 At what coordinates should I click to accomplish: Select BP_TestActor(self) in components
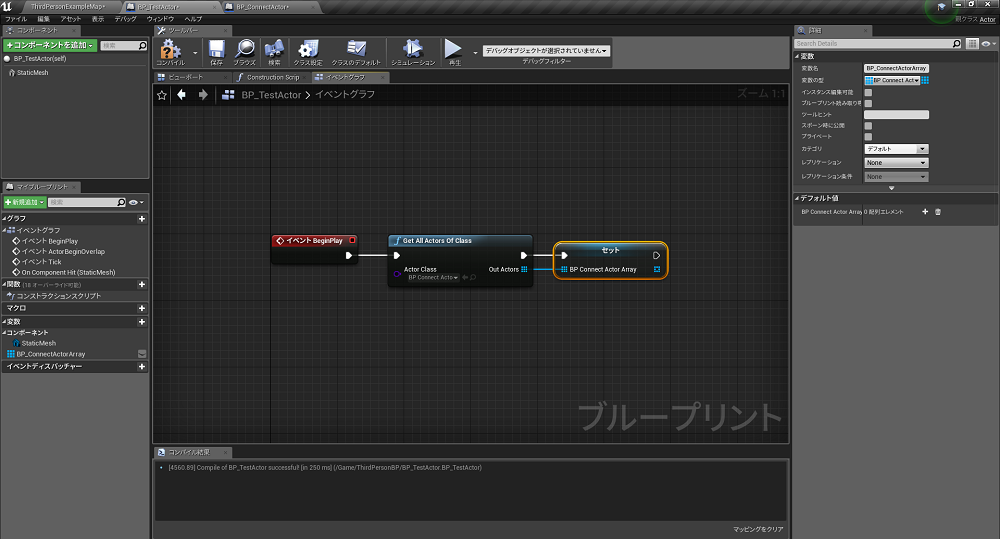[40, 59]
